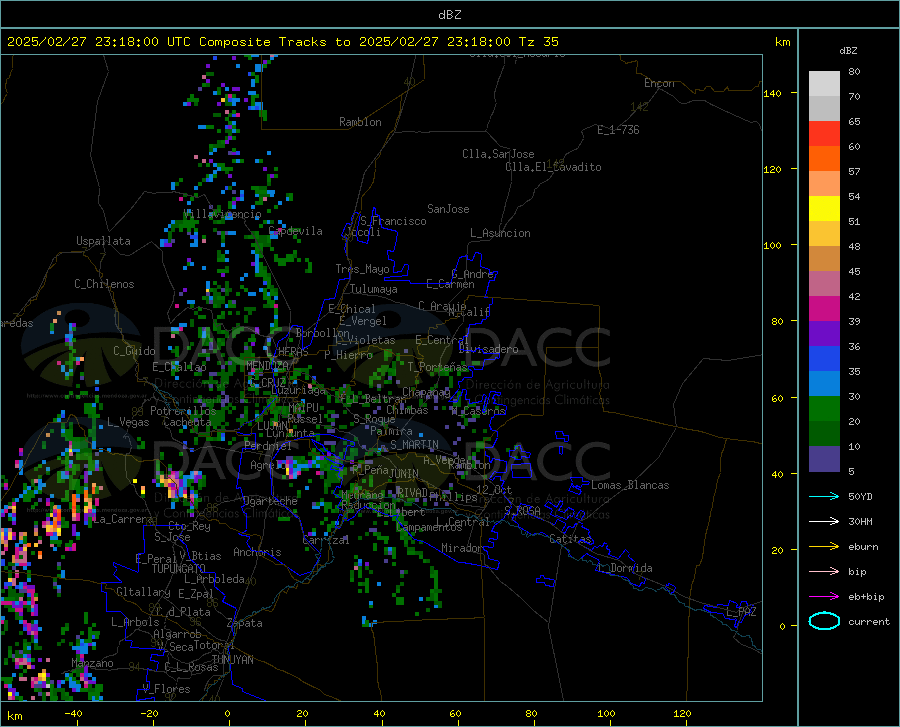Pick the mauve 42-45 dBZ swatch
900x727 pixels.
tap(824, 283)
